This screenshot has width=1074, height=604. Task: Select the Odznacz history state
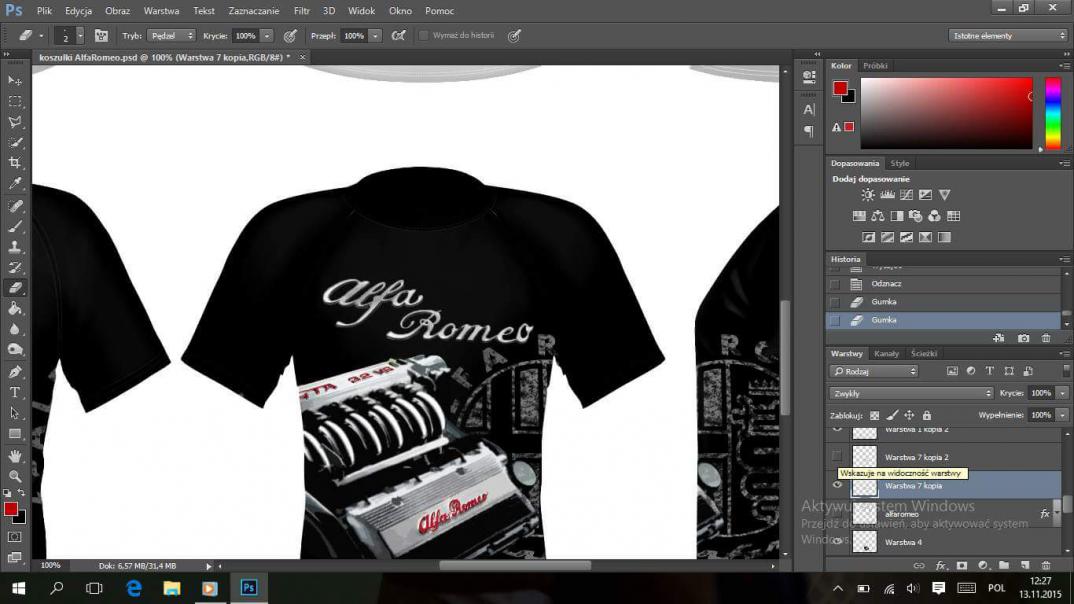pos(943,284)
